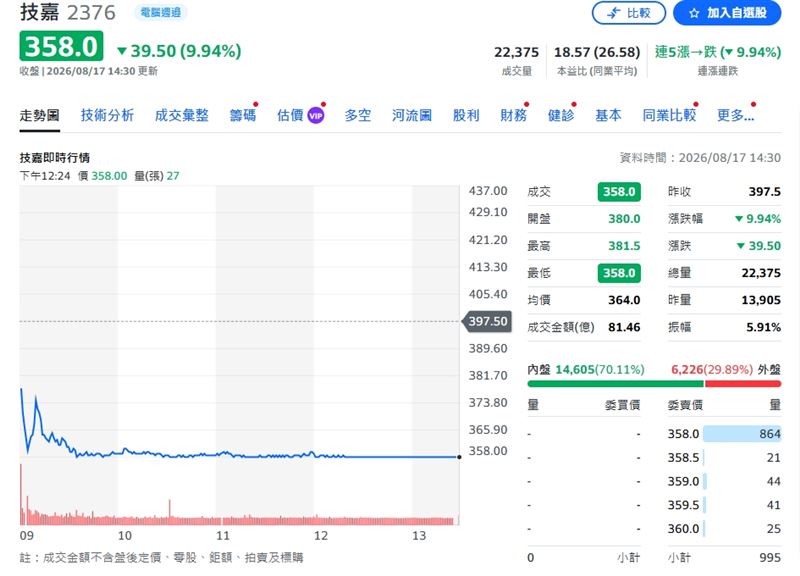The image size is (800, 576).
Task: Click the 397.50 previous close chart marker
Action: coord(486,321)
